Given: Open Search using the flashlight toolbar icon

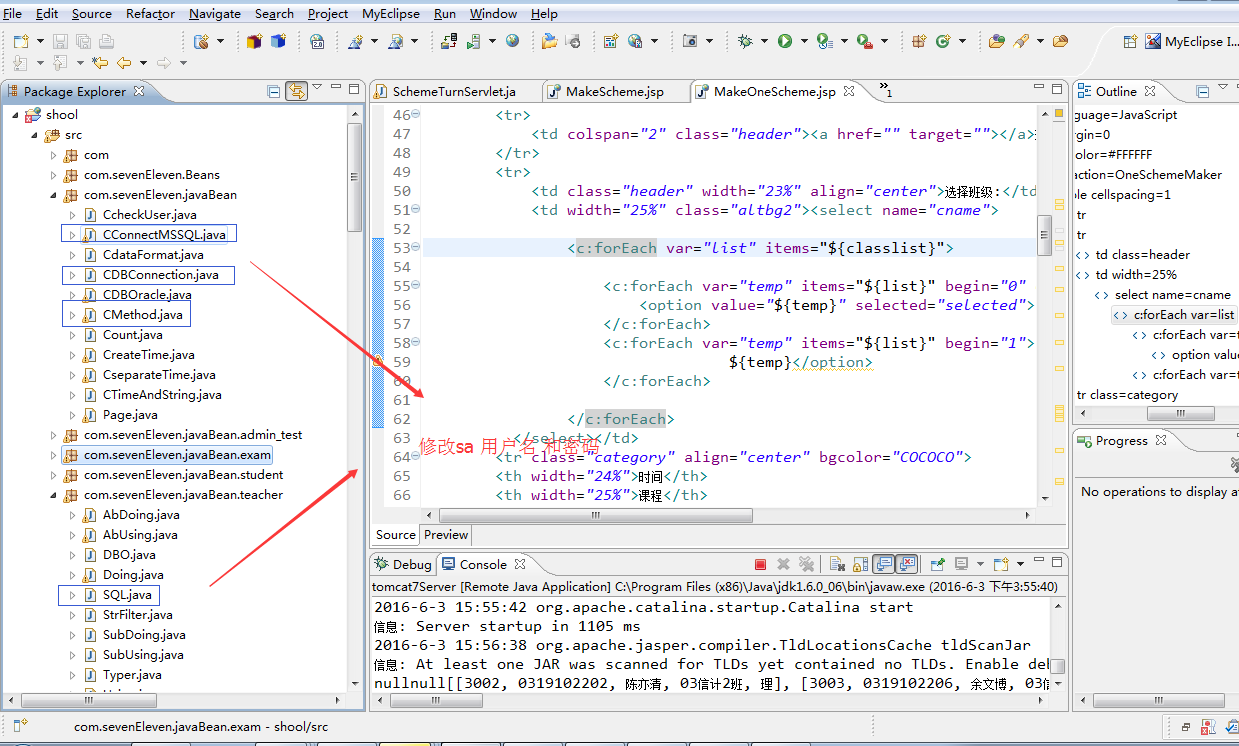Looking at the screenshot, I should point(1020,43).
